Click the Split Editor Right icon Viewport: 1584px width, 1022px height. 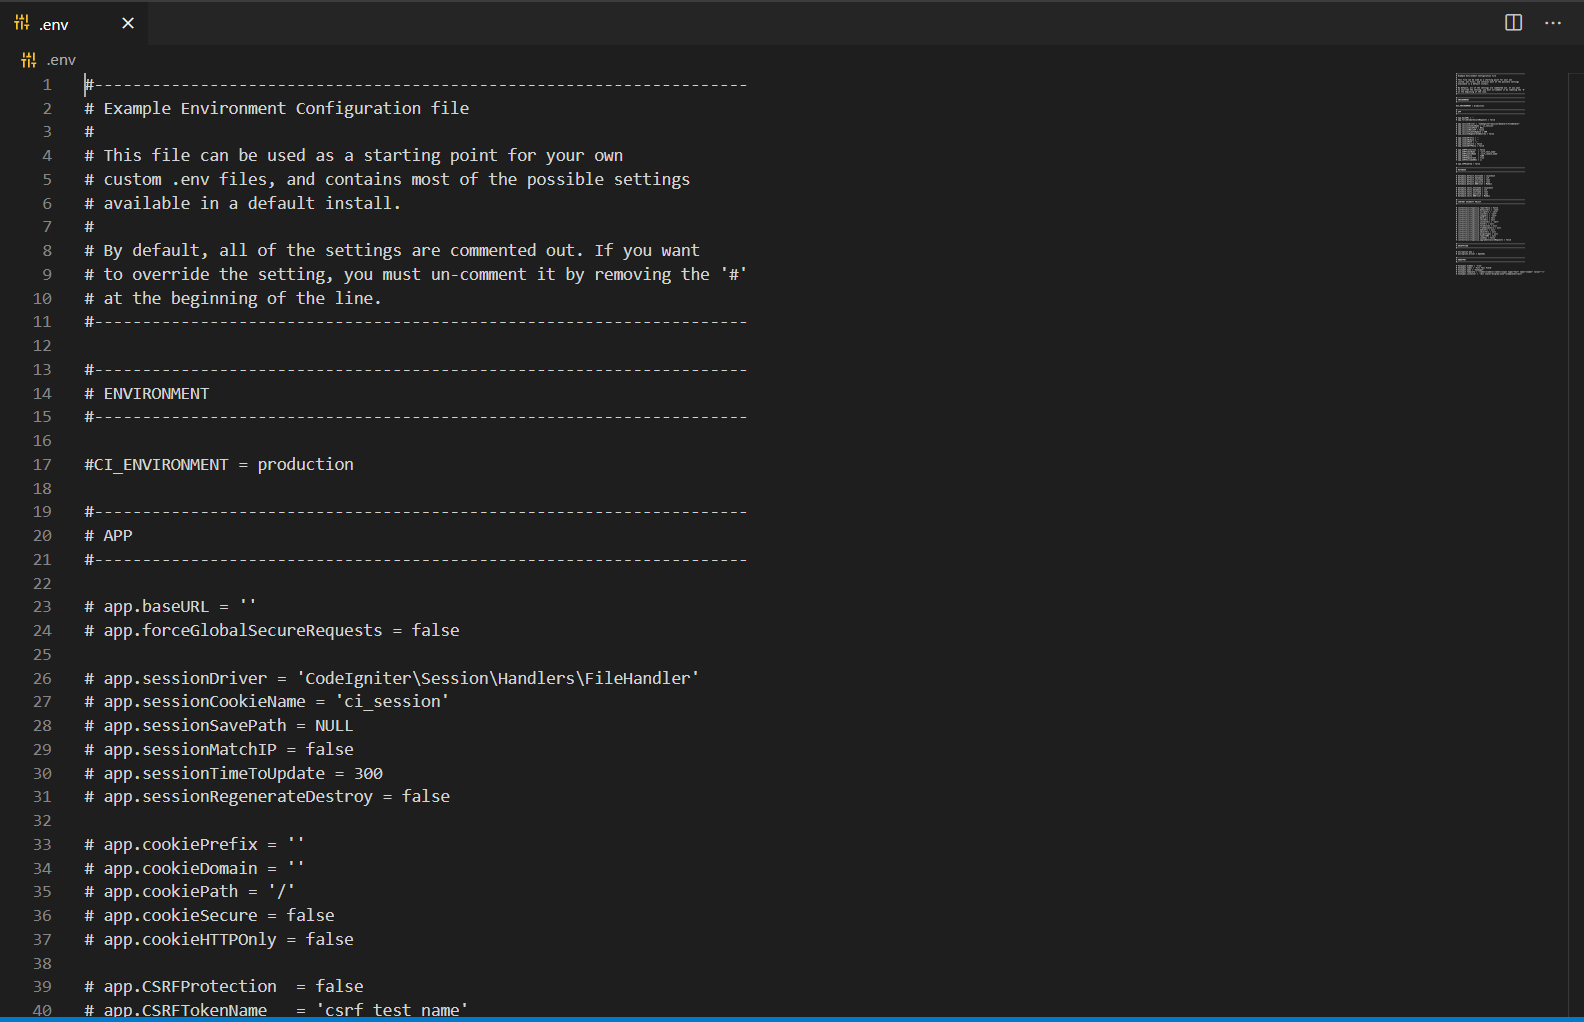pos(1513,23)
